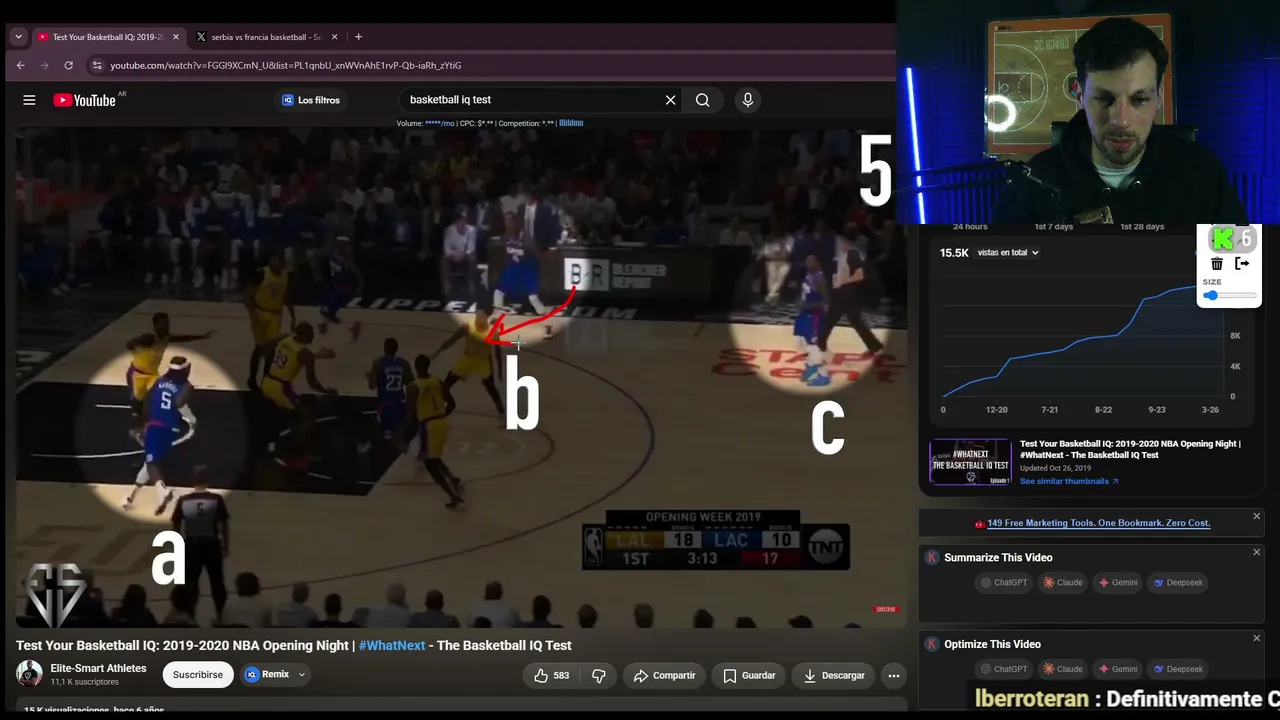Open more actions three-dot menu
This screenshot has height=720, width=1280.
pyautogui.click(x=894, y=675)
